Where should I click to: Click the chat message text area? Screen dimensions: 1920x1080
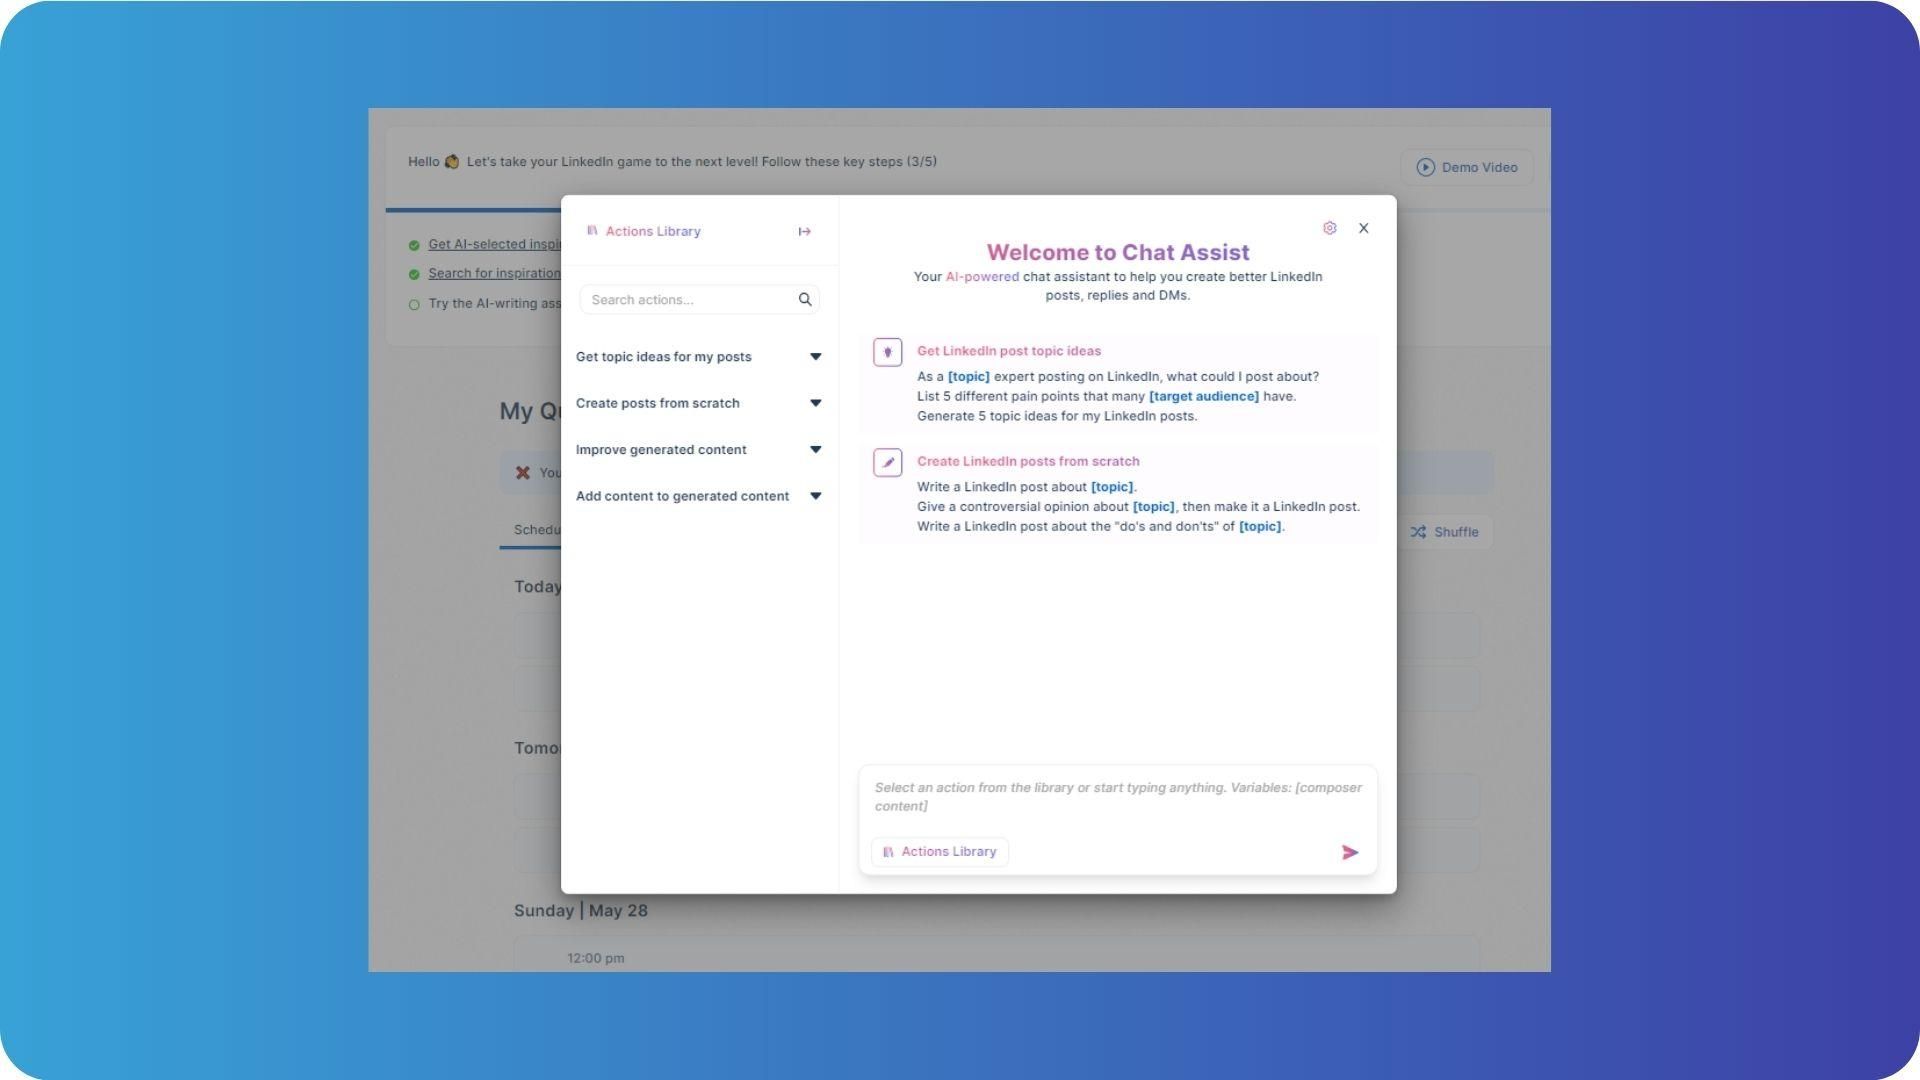(x=1117, y=797)
